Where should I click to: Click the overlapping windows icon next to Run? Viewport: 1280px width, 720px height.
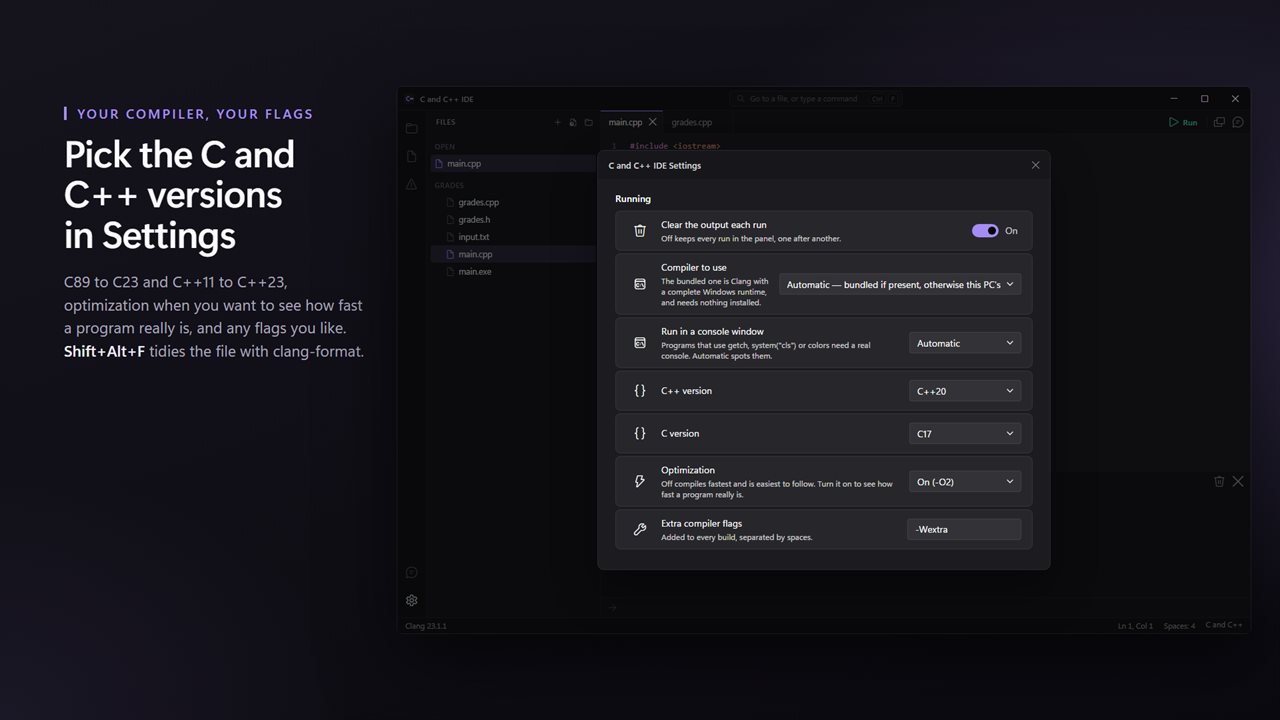(1219, 122)
